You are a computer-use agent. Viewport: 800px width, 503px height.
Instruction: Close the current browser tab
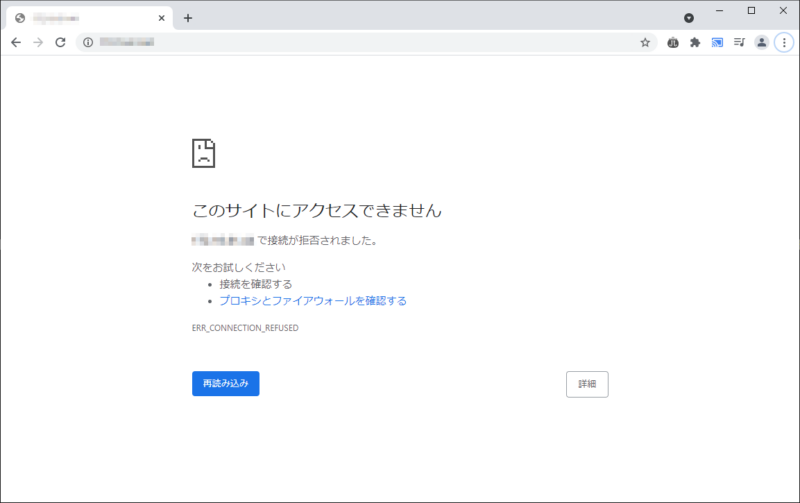[161, 18]
